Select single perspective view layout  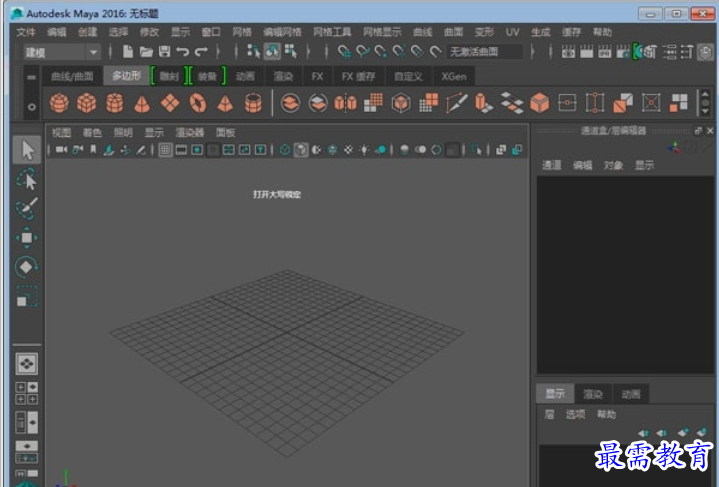(27, 364)
